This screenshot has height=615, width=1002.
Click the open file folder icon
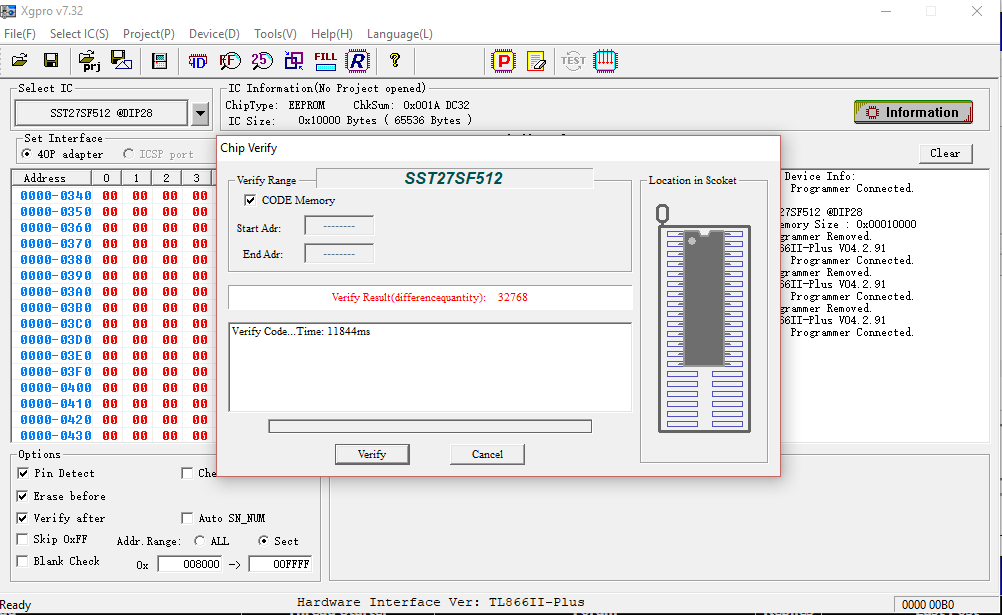19,61
